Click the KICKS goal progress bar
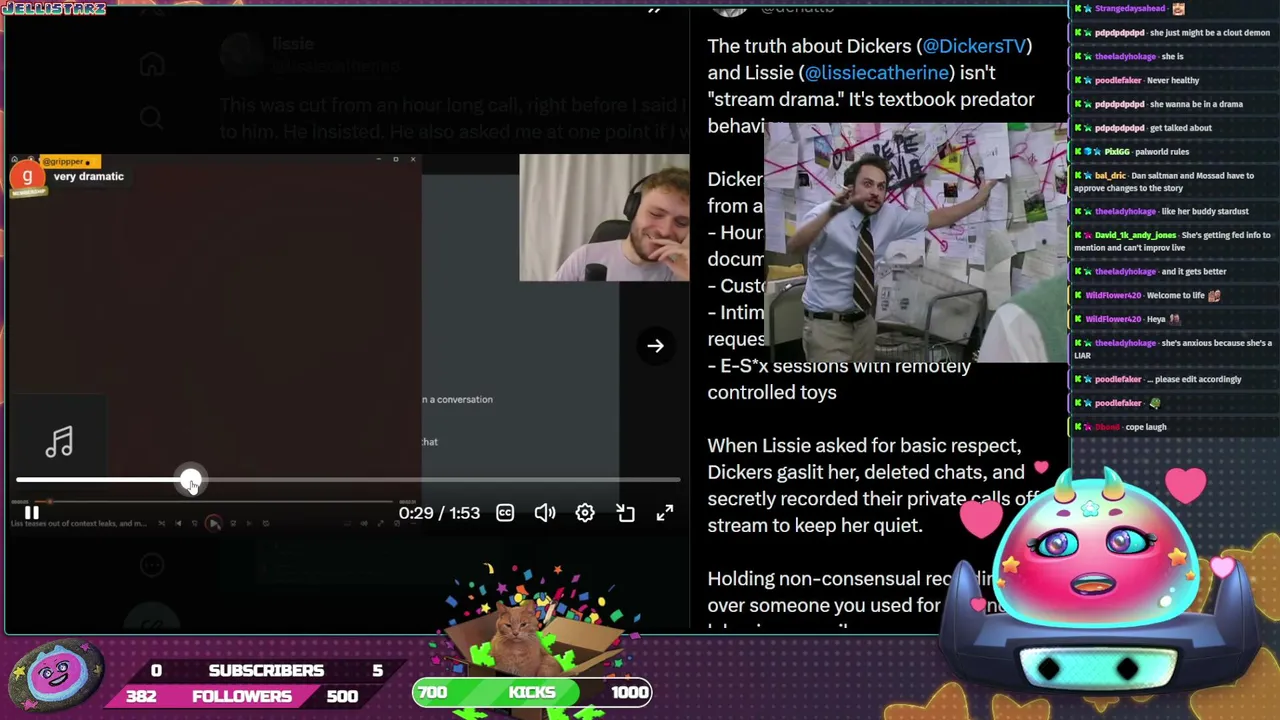Screen dimensions: 1280x720 532,692
